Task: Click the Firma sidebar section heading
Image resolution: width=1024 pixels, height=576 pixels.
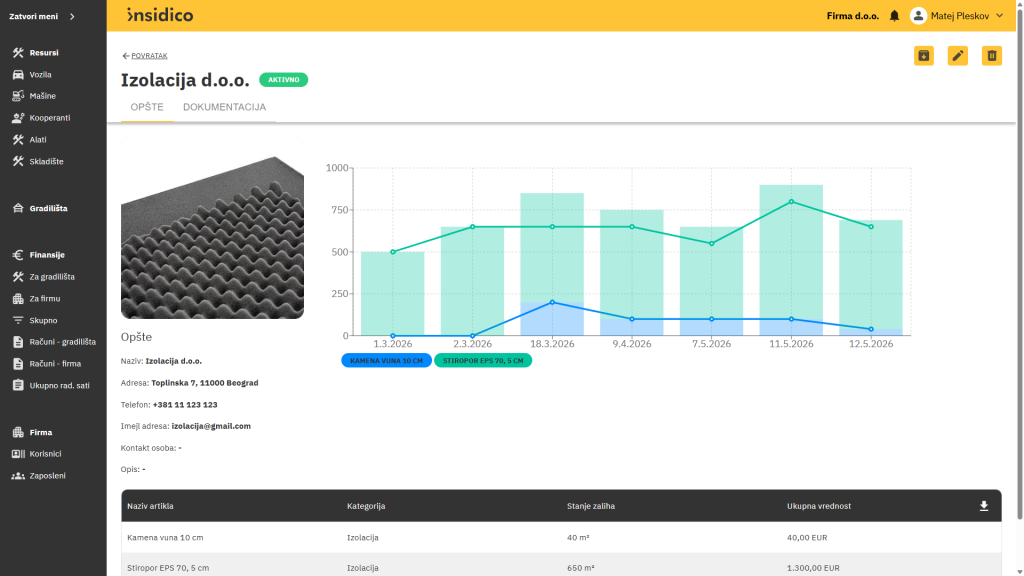Action: click(40, 432)
